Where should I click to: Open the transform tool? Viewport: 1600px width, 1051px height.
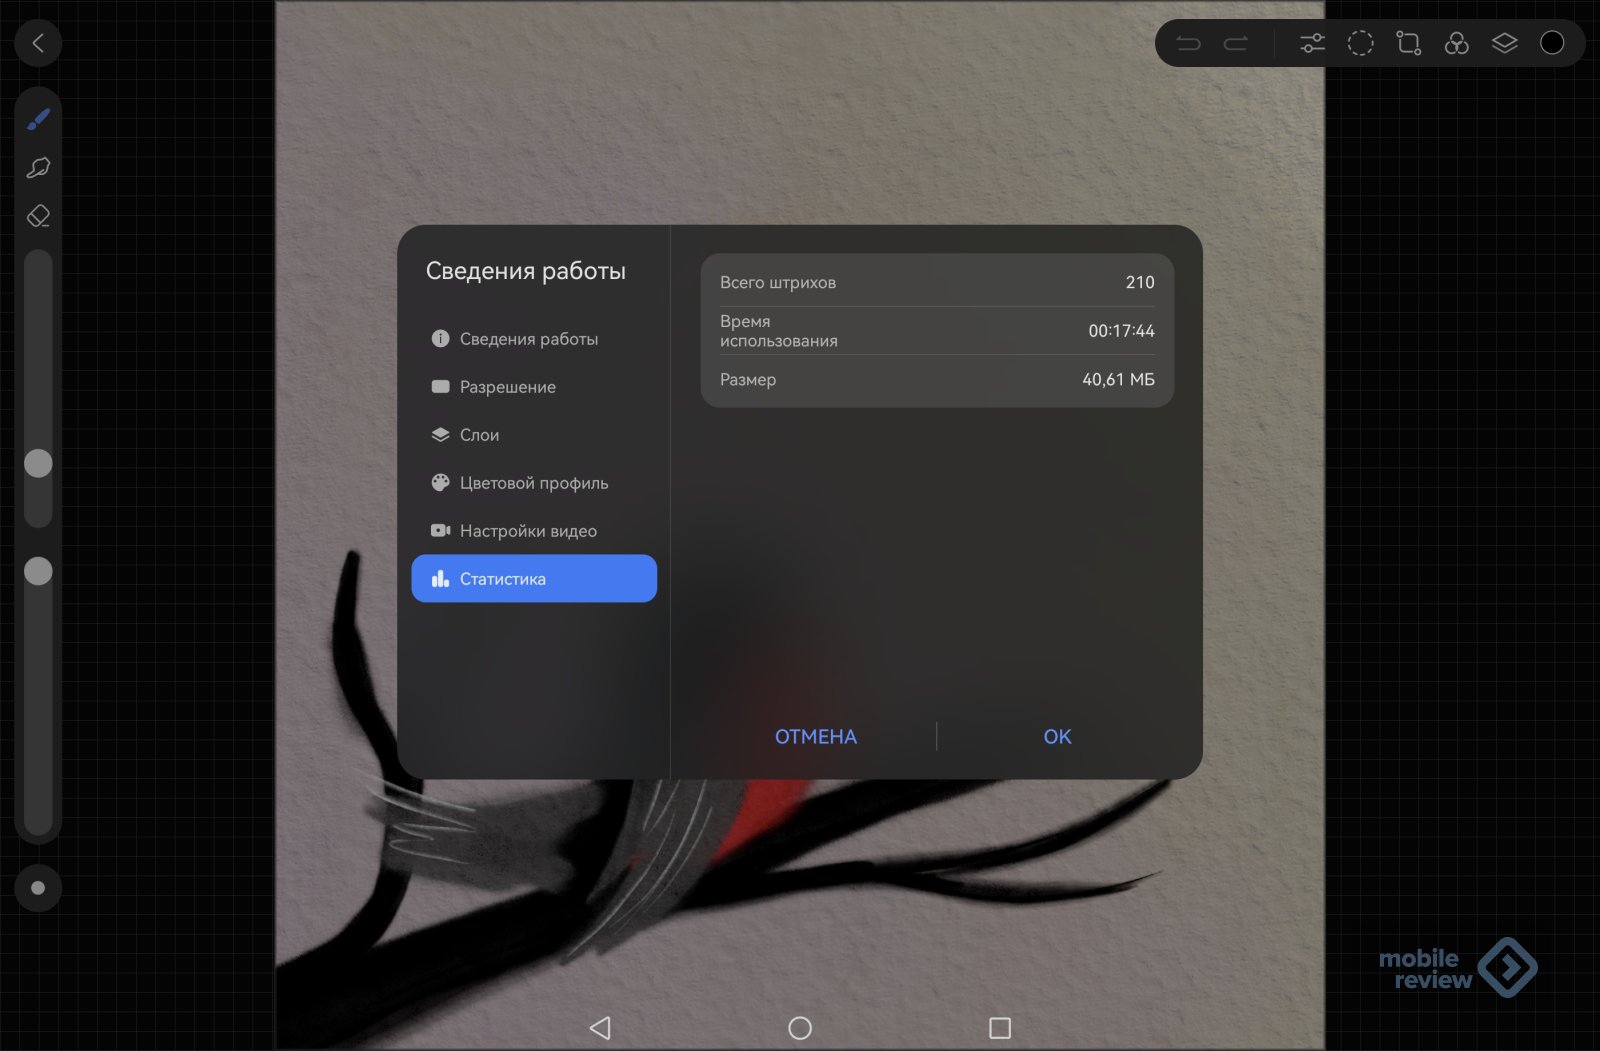click(1408, 43)
